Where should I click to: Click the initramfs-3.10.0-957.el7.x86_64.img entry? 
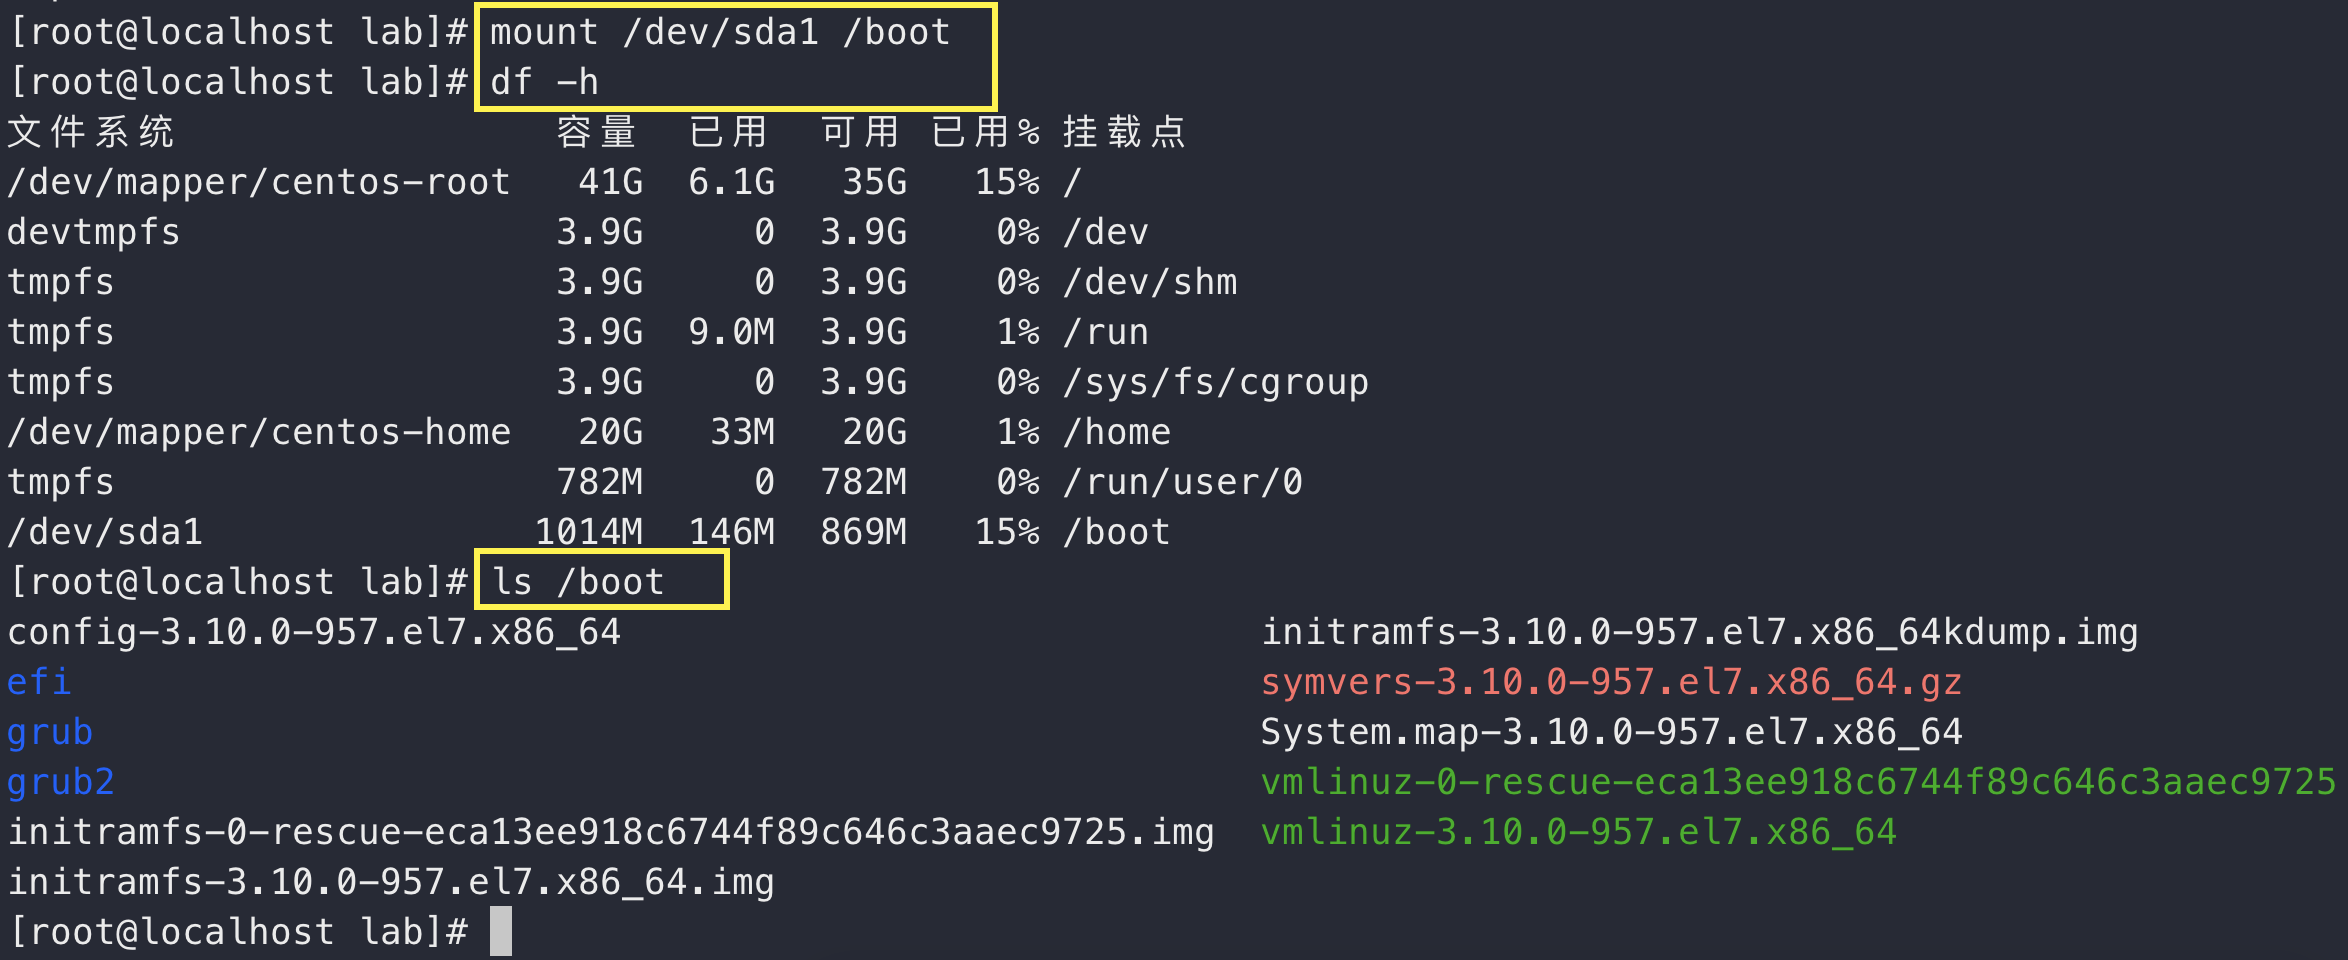click(391, 882)
